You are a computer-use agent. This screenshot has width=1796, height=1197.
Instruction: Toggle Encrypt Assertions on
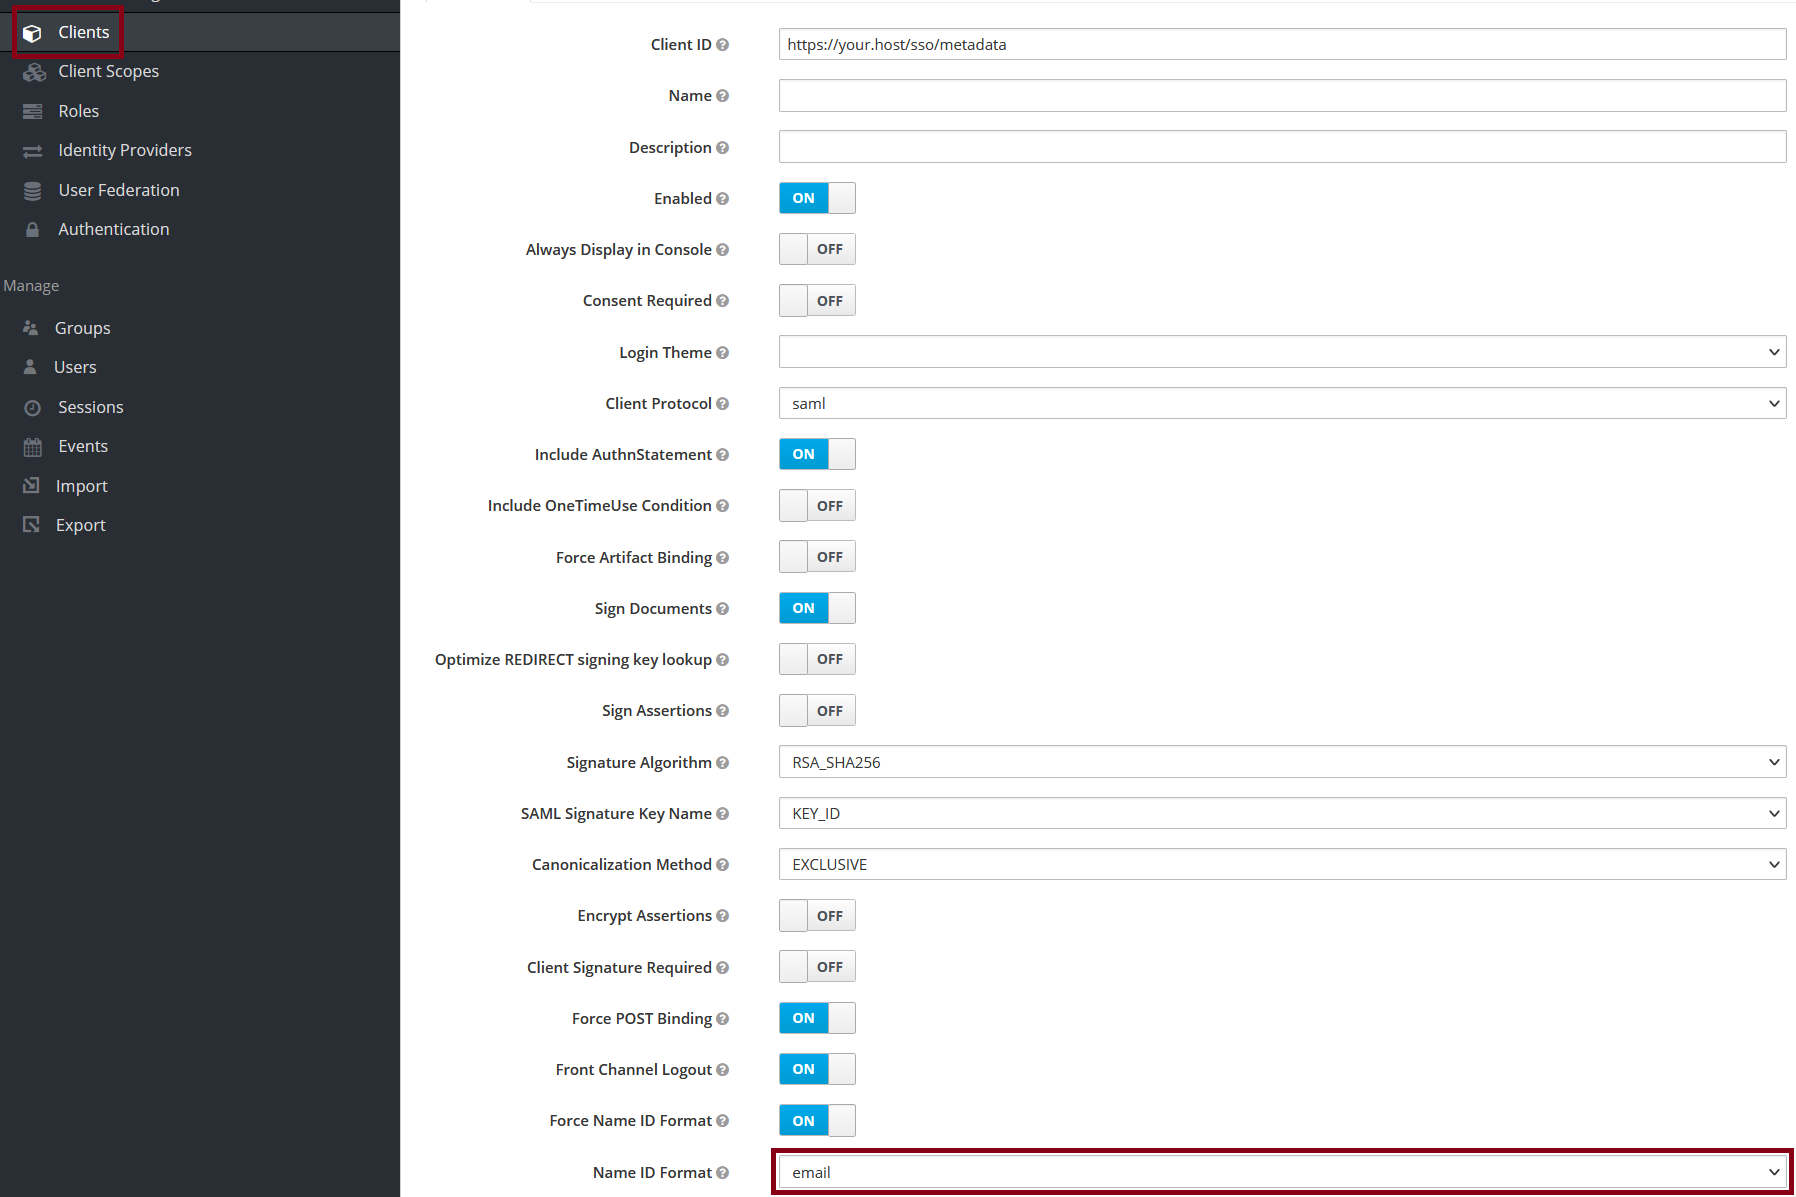(x=816, y=915)
